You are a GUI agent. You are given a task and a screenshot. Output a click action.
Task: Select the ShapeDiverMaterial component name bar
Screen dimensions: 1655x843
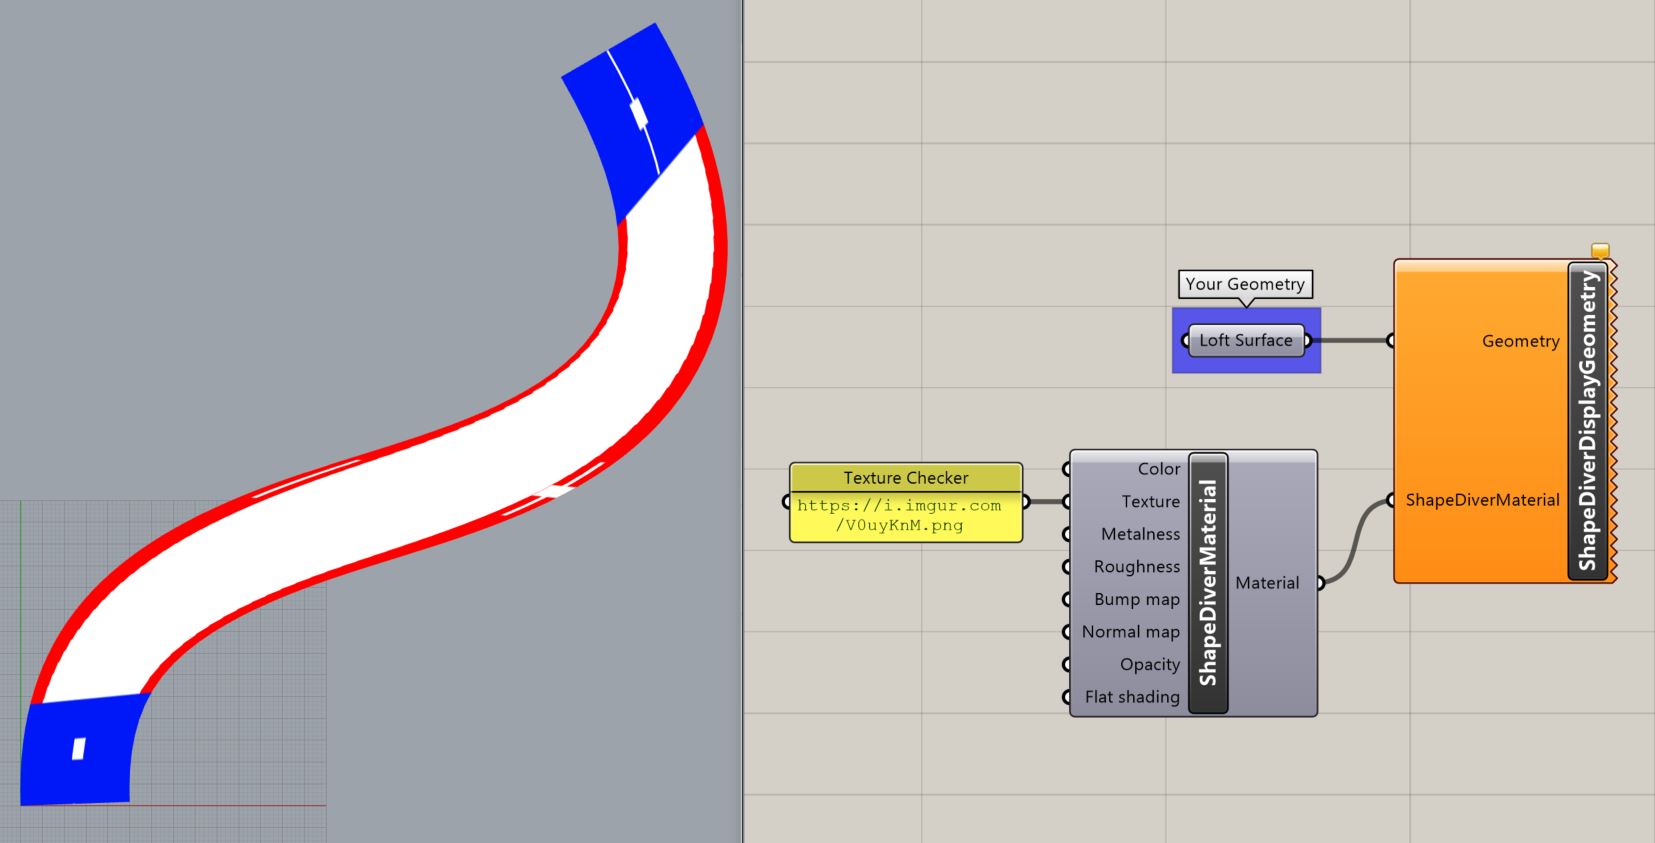pos(1208,583)
